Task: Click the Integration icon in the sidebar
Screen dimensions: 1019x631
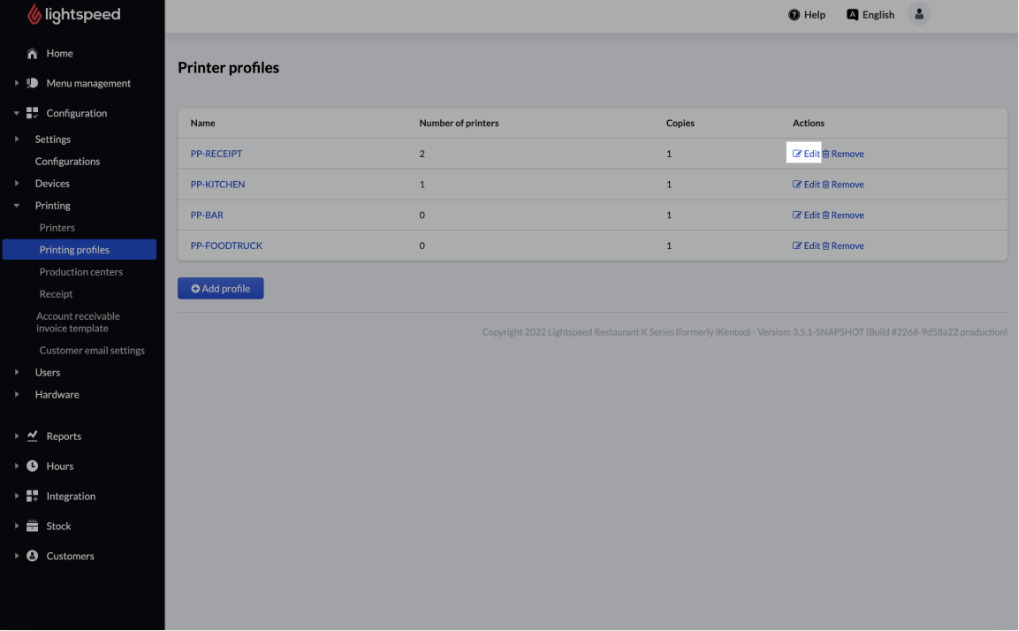Action: [32, 496]
